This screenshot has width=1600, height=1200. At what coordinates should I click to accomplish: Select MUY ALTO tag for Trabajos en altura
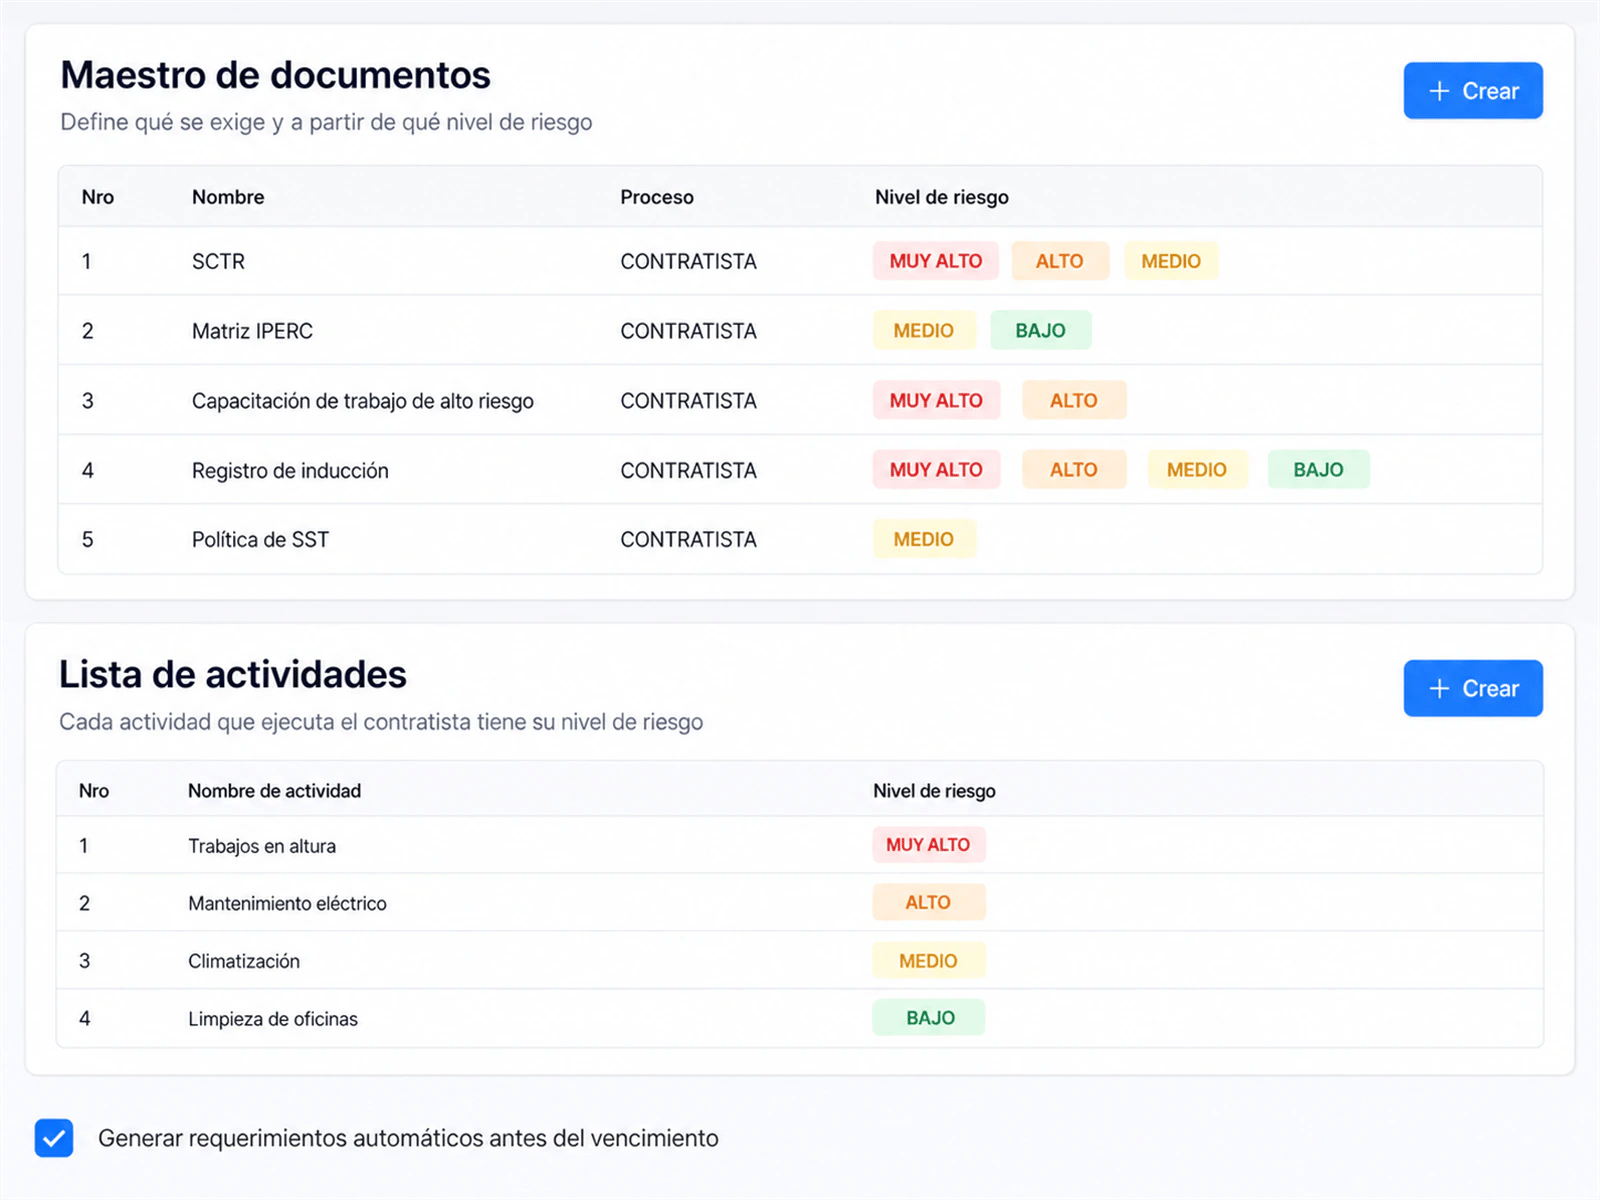point(928,845)
